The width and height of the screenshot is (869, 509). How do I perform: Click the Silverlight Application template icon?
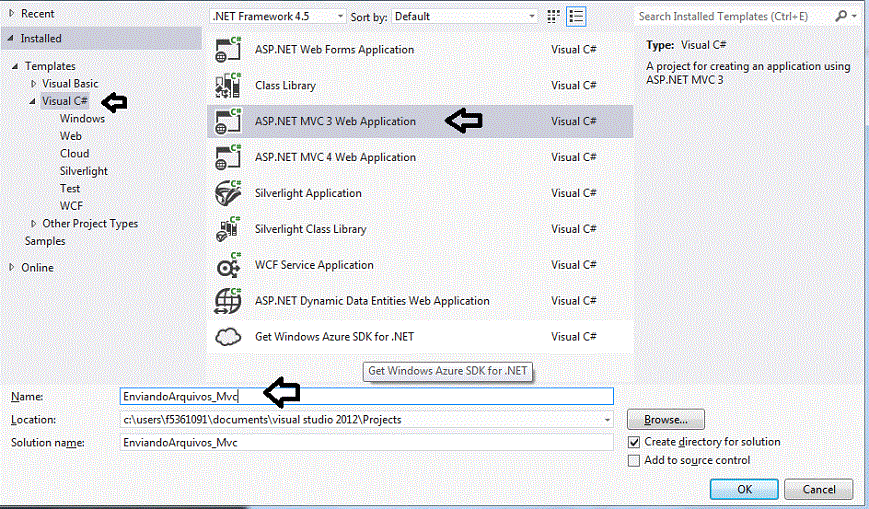[228, 193]
